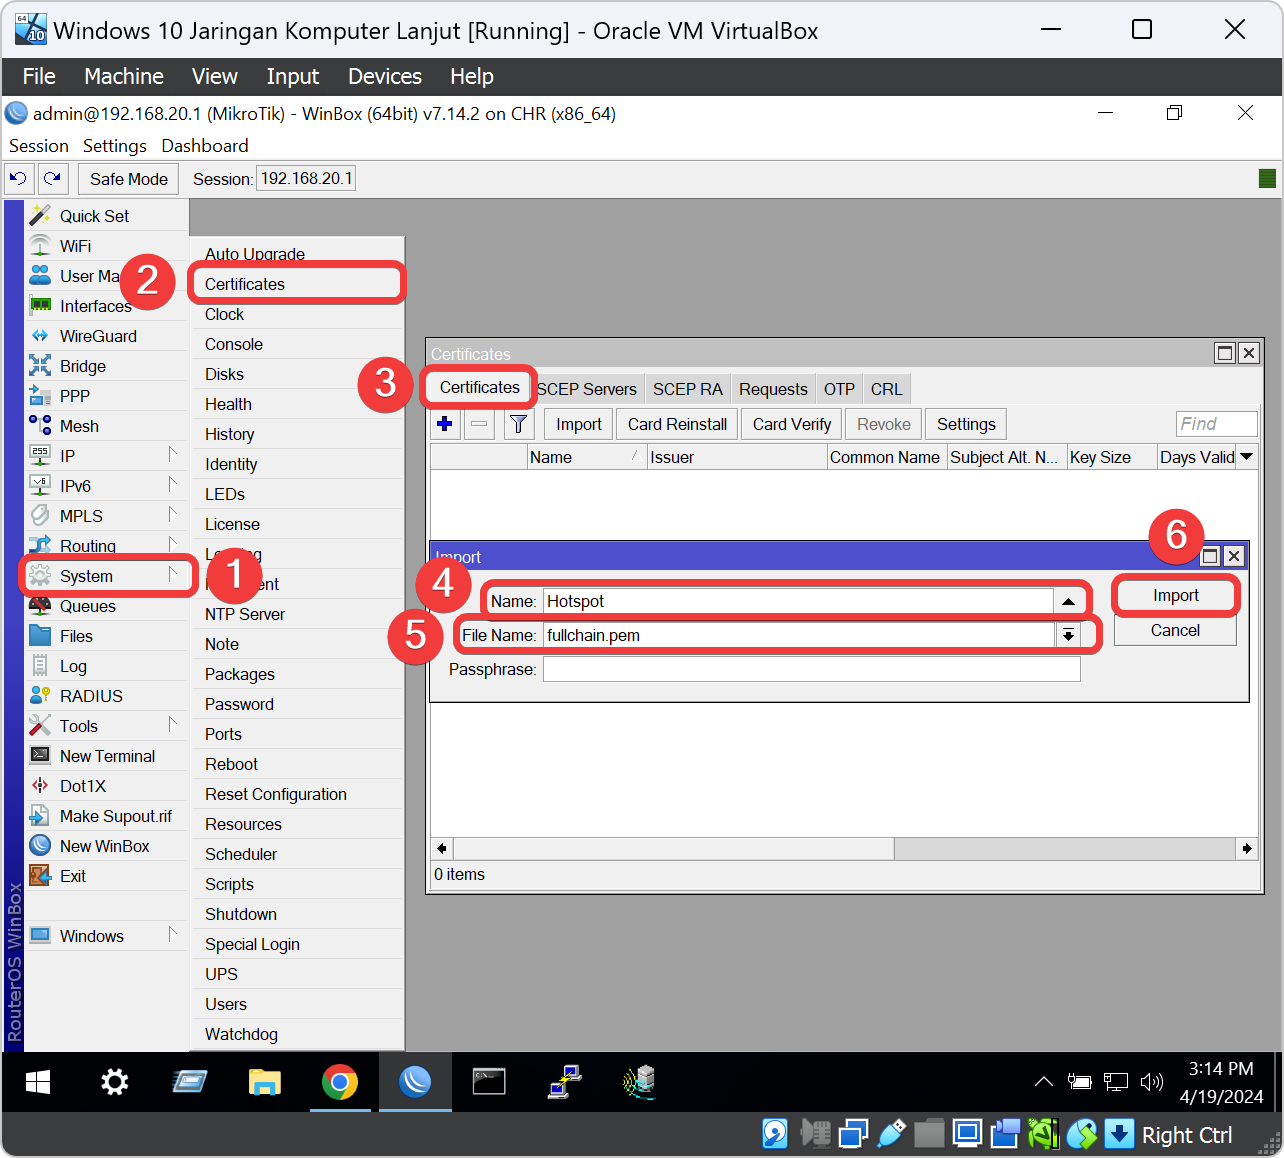Select Certificates in System submenu

297,284
